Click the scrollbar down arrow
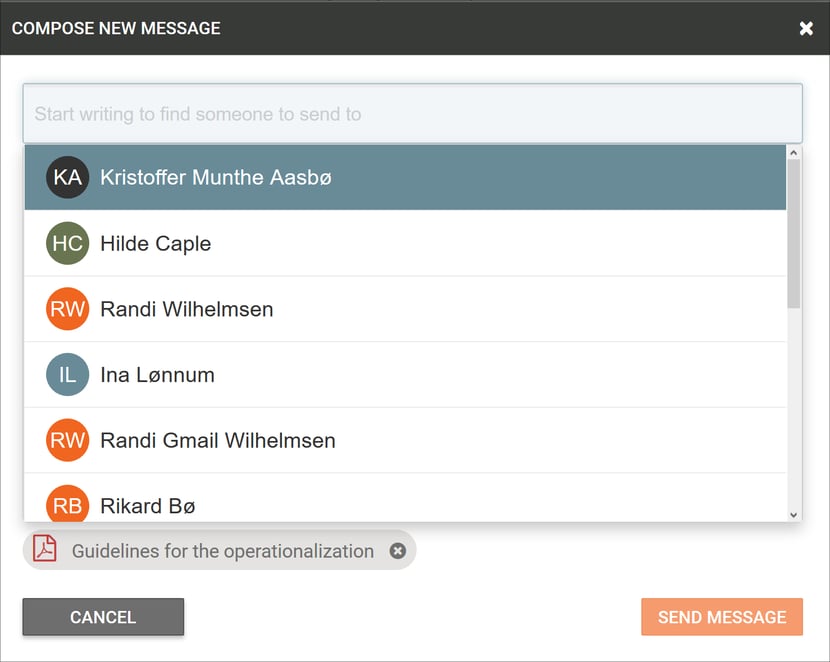The width and height of the screenshot is (830, 662). click(793, 515)
